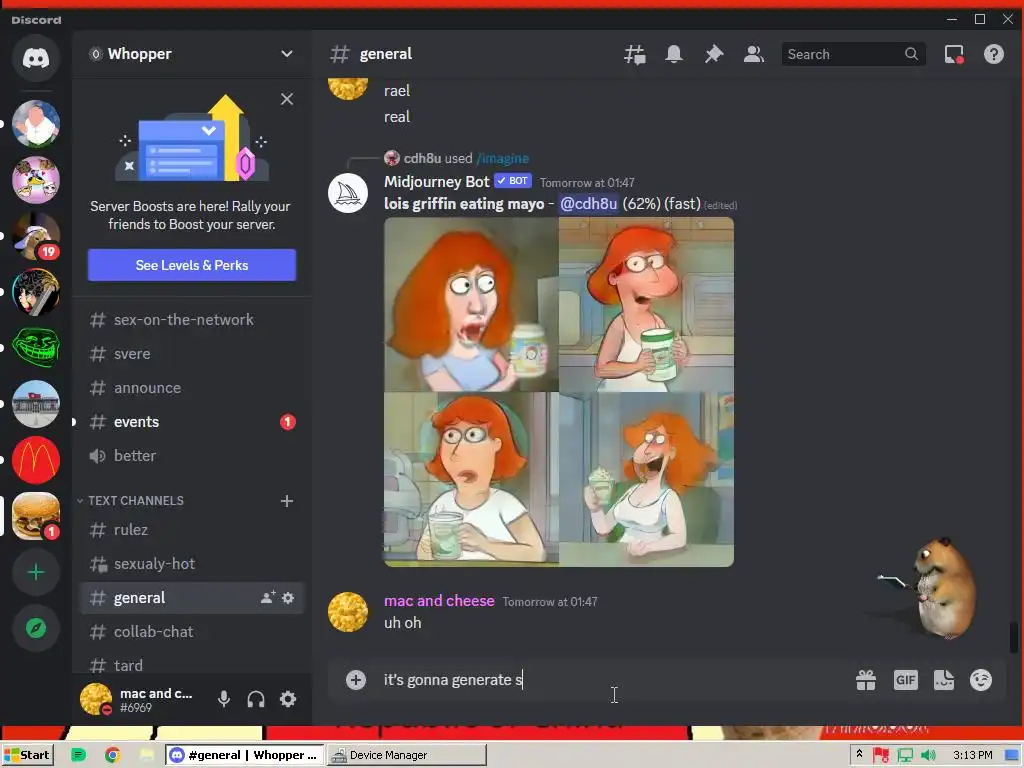Click taskbar volume speaker icon
Image resolution: width=1024 pixels, height=768 pixels.
pyautogui.click(x=928, y=755)
